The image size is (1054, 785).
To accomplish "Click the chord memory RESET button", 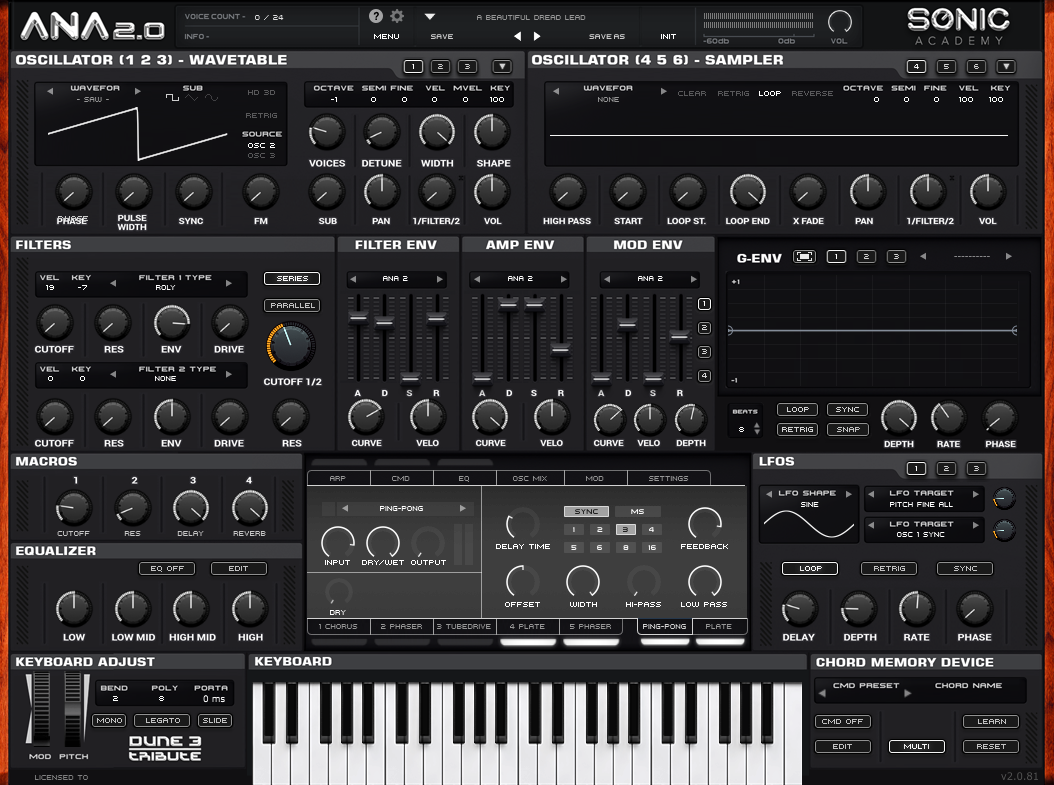I will pyautogui.click(x=991, y=747).
